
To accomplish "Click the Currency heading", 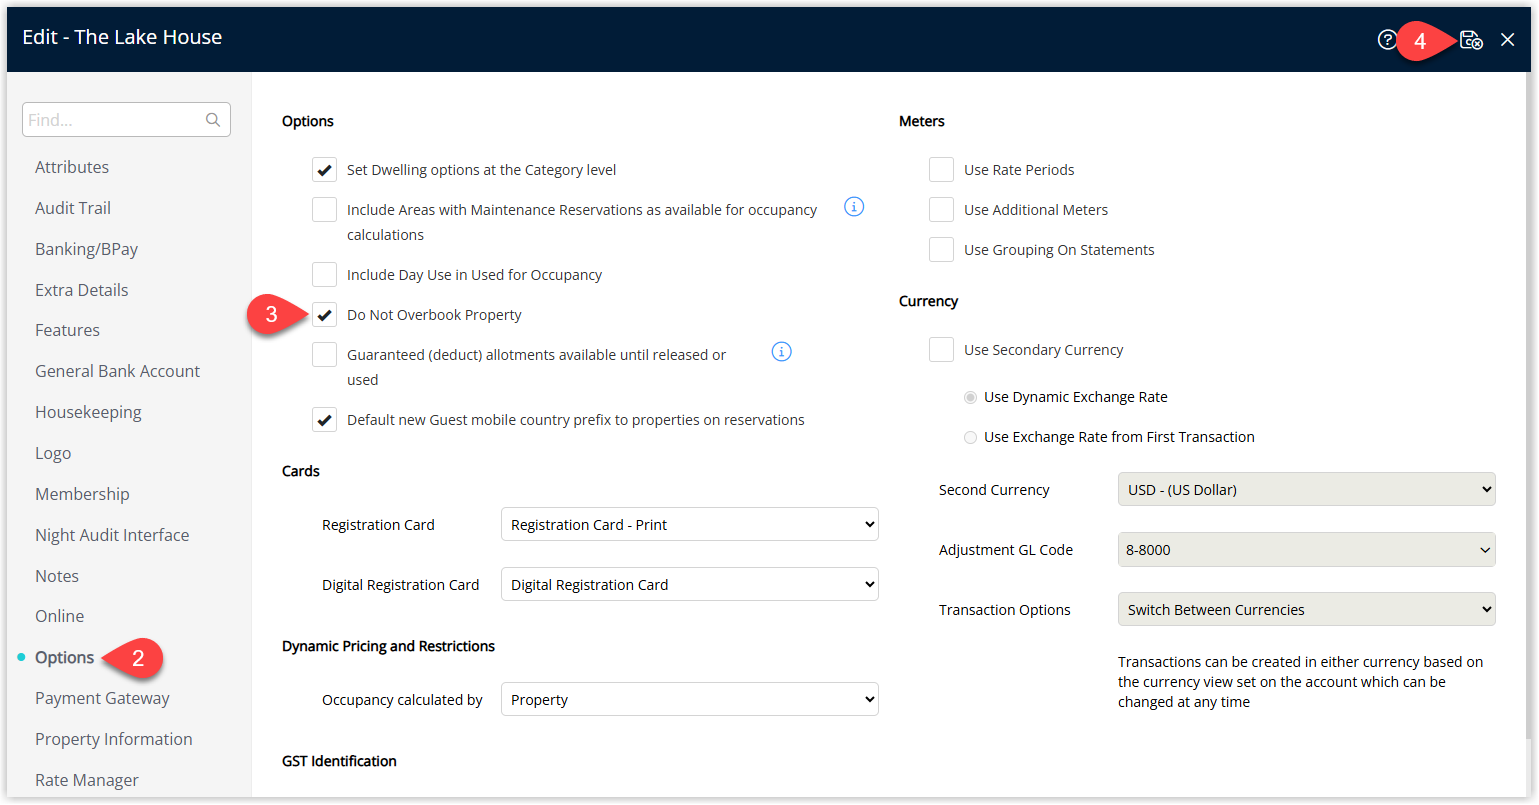I will click(x=928, y=301).
